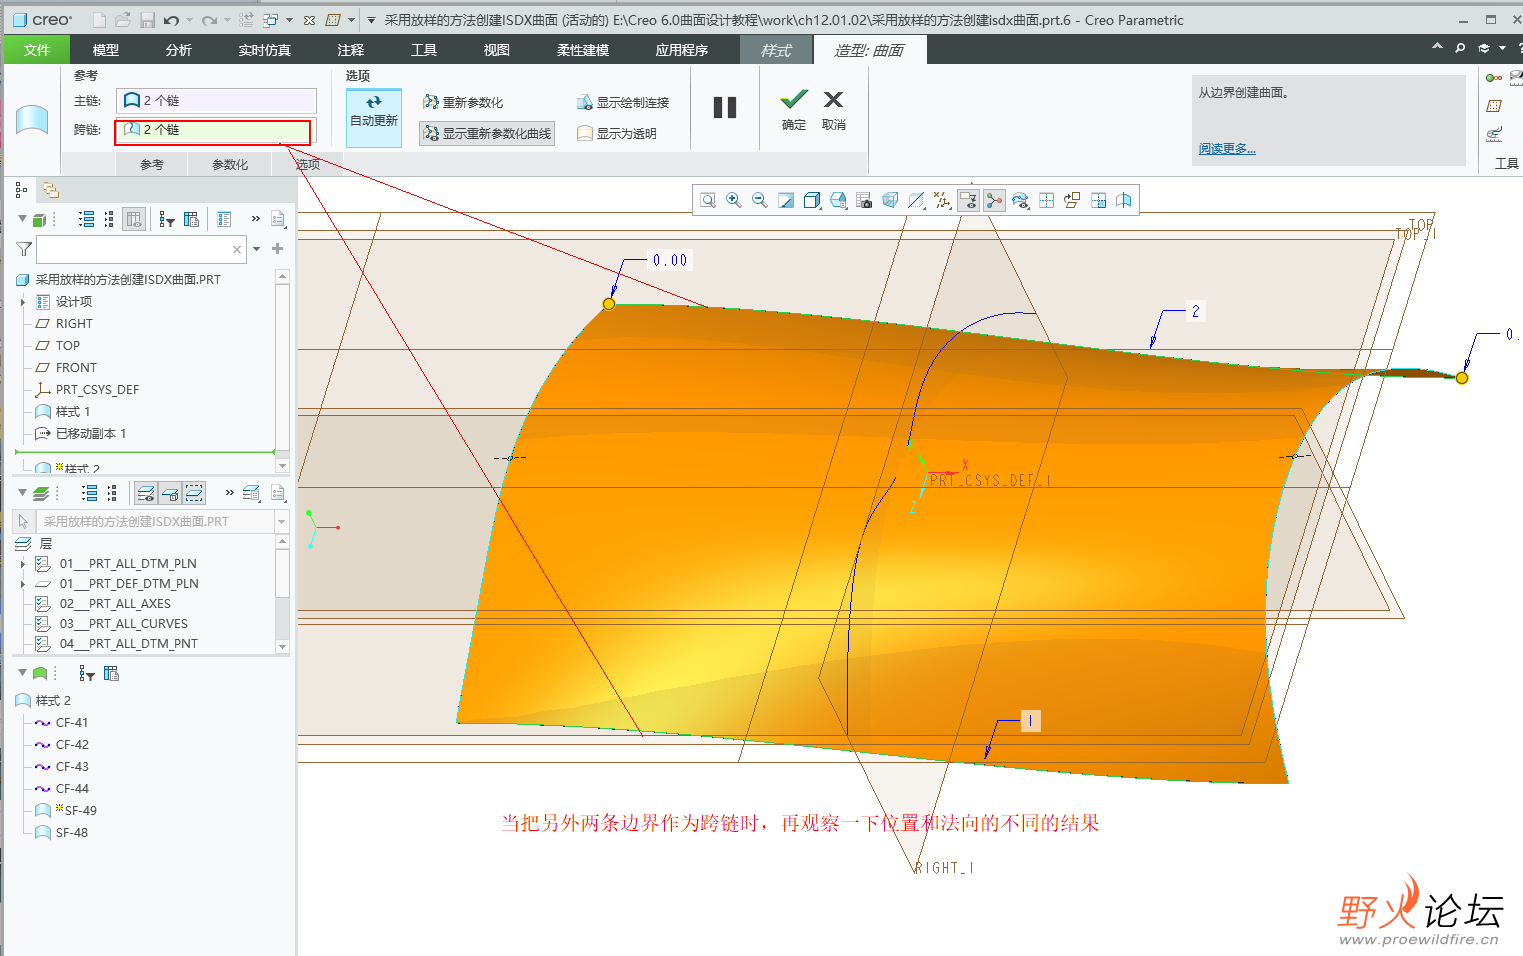This screenshot has width=1523, height=956.
Task: Switch to the 模型 ribbon tab
Action: pos(105,50)
